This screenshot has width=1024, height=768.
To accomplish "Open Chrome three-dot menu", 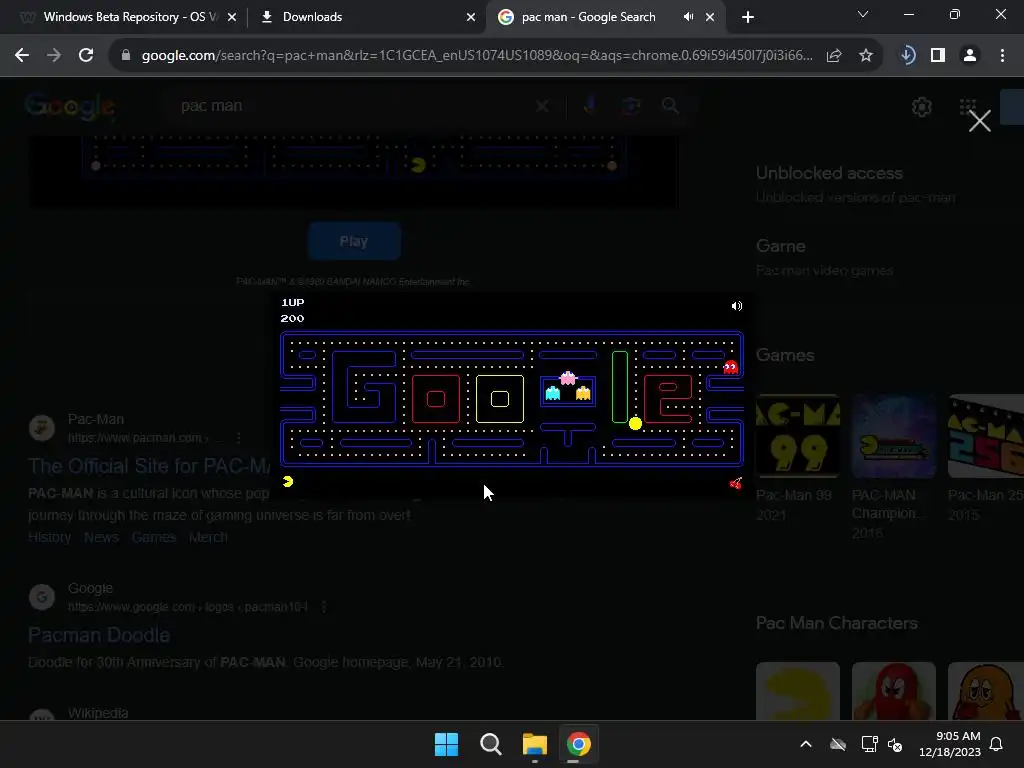I will point(1002,56).
